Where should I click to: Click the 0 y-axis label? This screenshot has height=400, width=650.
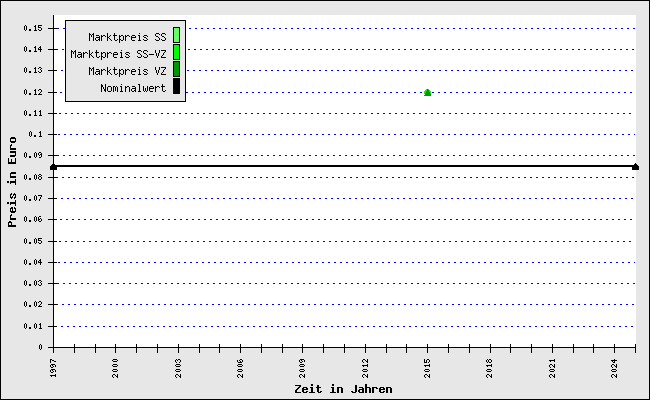(40, 347)
